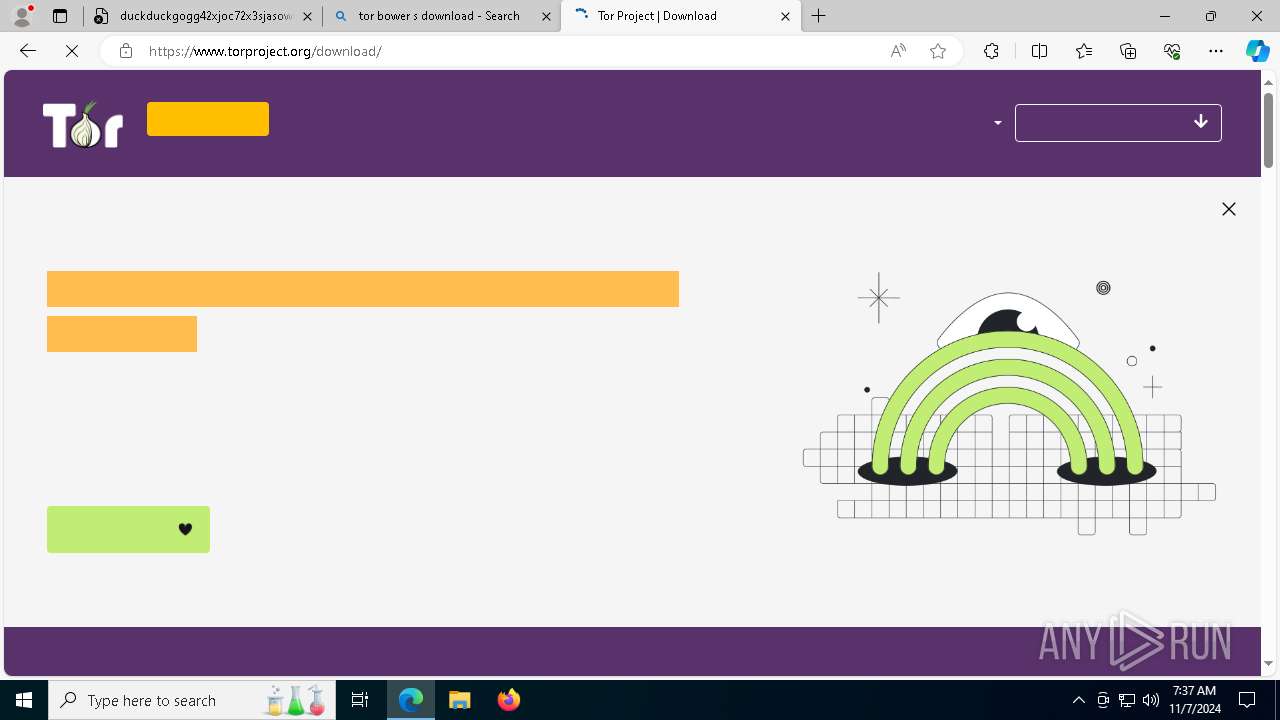Image resolution: width=1280 pixels, height=720 pixels.
Task: Open the notification center
Action: (1248, 700)
